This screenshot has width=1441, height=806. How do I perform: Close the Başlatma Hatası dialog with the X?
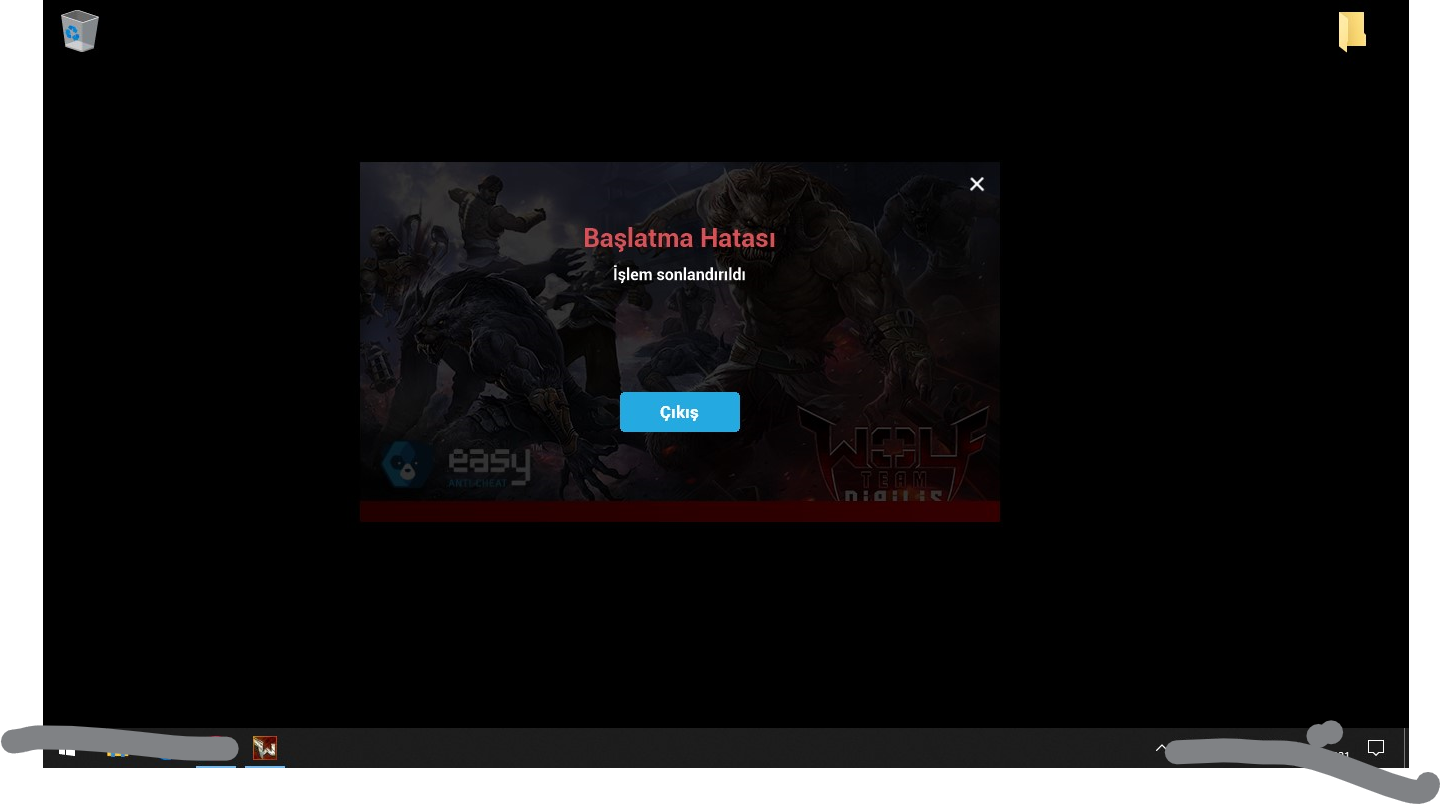[977, 184]
